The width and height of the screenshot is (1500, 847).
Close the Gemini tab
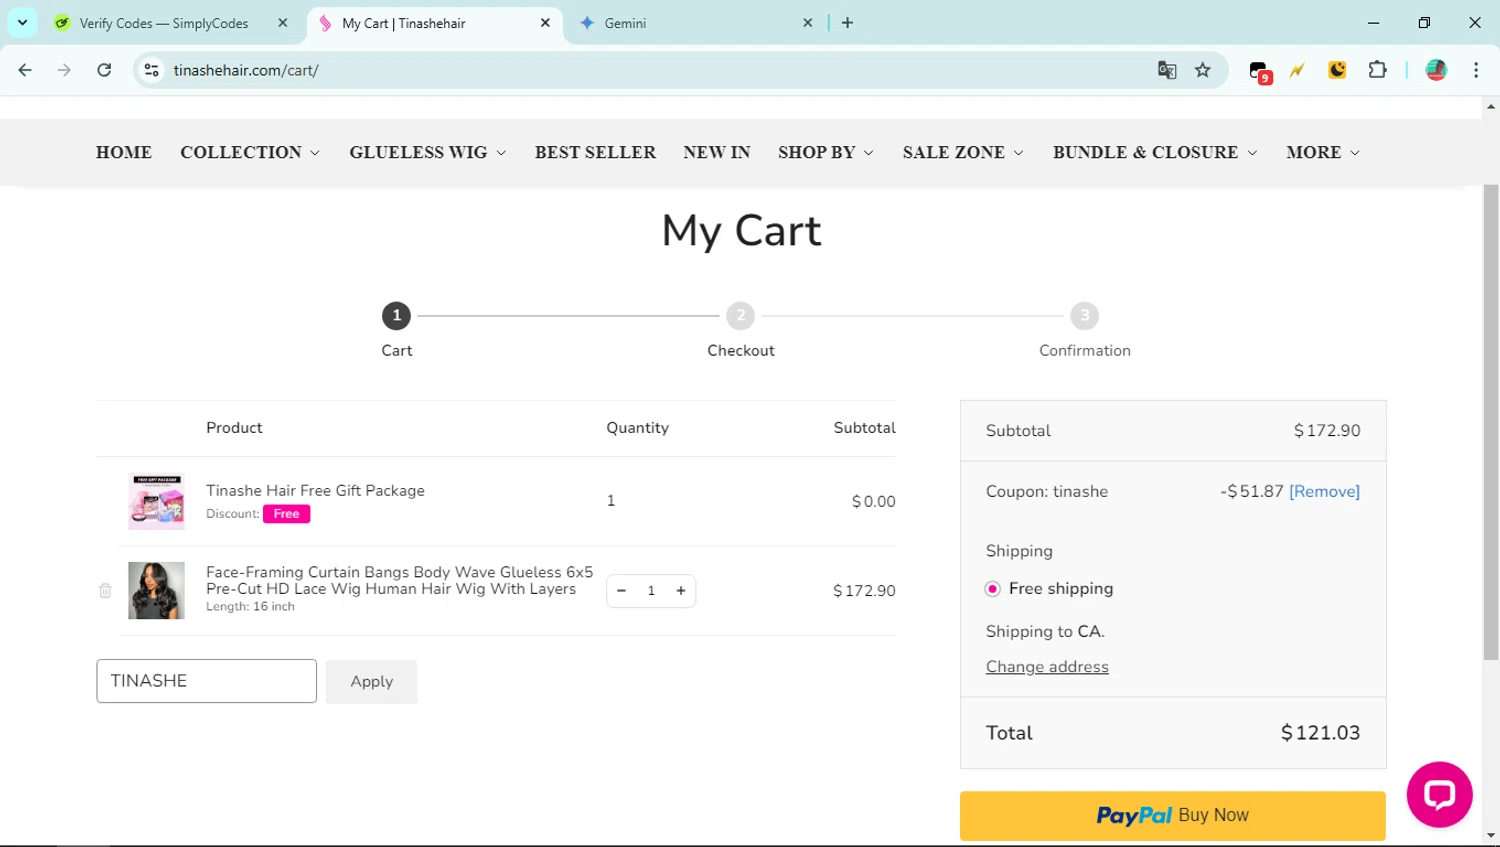(808, 23)
